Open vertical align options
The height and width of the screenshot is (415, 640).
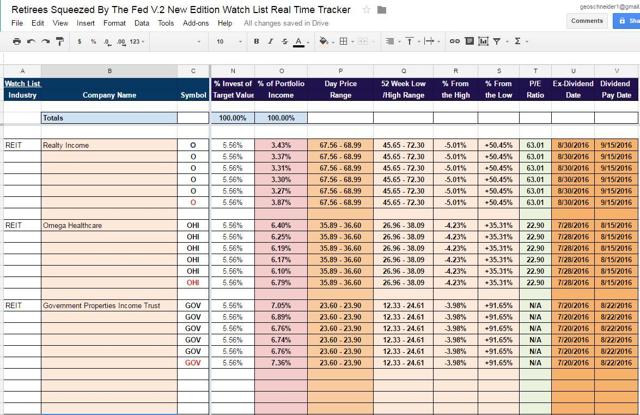pyautogui.click(x=412, y=41)
